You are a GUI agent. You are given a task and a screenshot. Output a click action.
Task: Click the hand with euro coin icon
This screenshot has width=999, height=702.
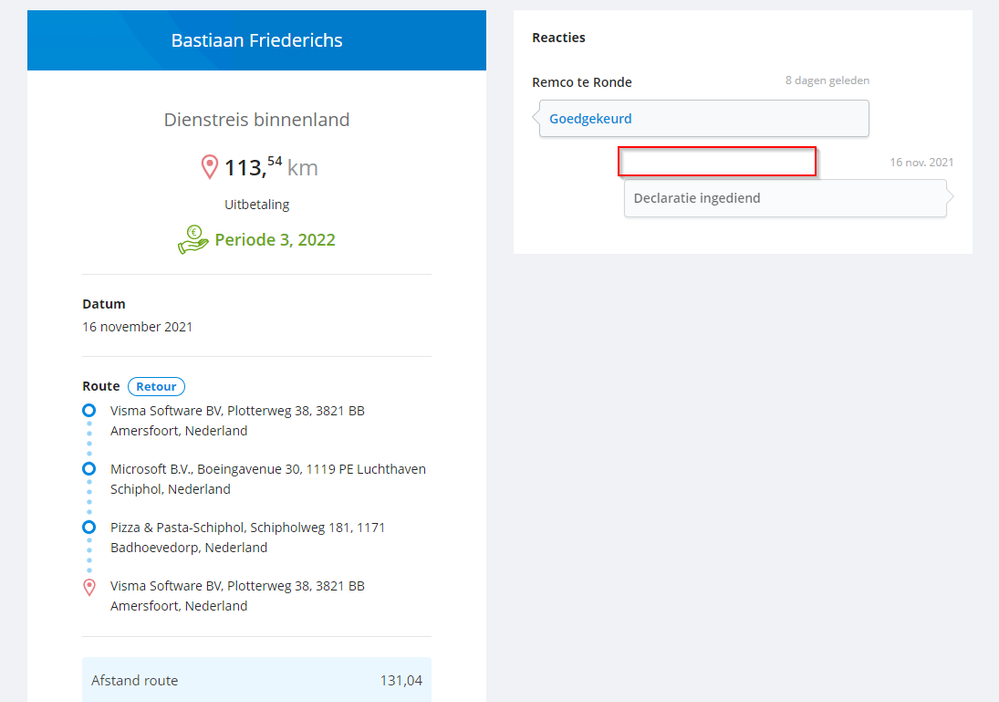point(193,240)
